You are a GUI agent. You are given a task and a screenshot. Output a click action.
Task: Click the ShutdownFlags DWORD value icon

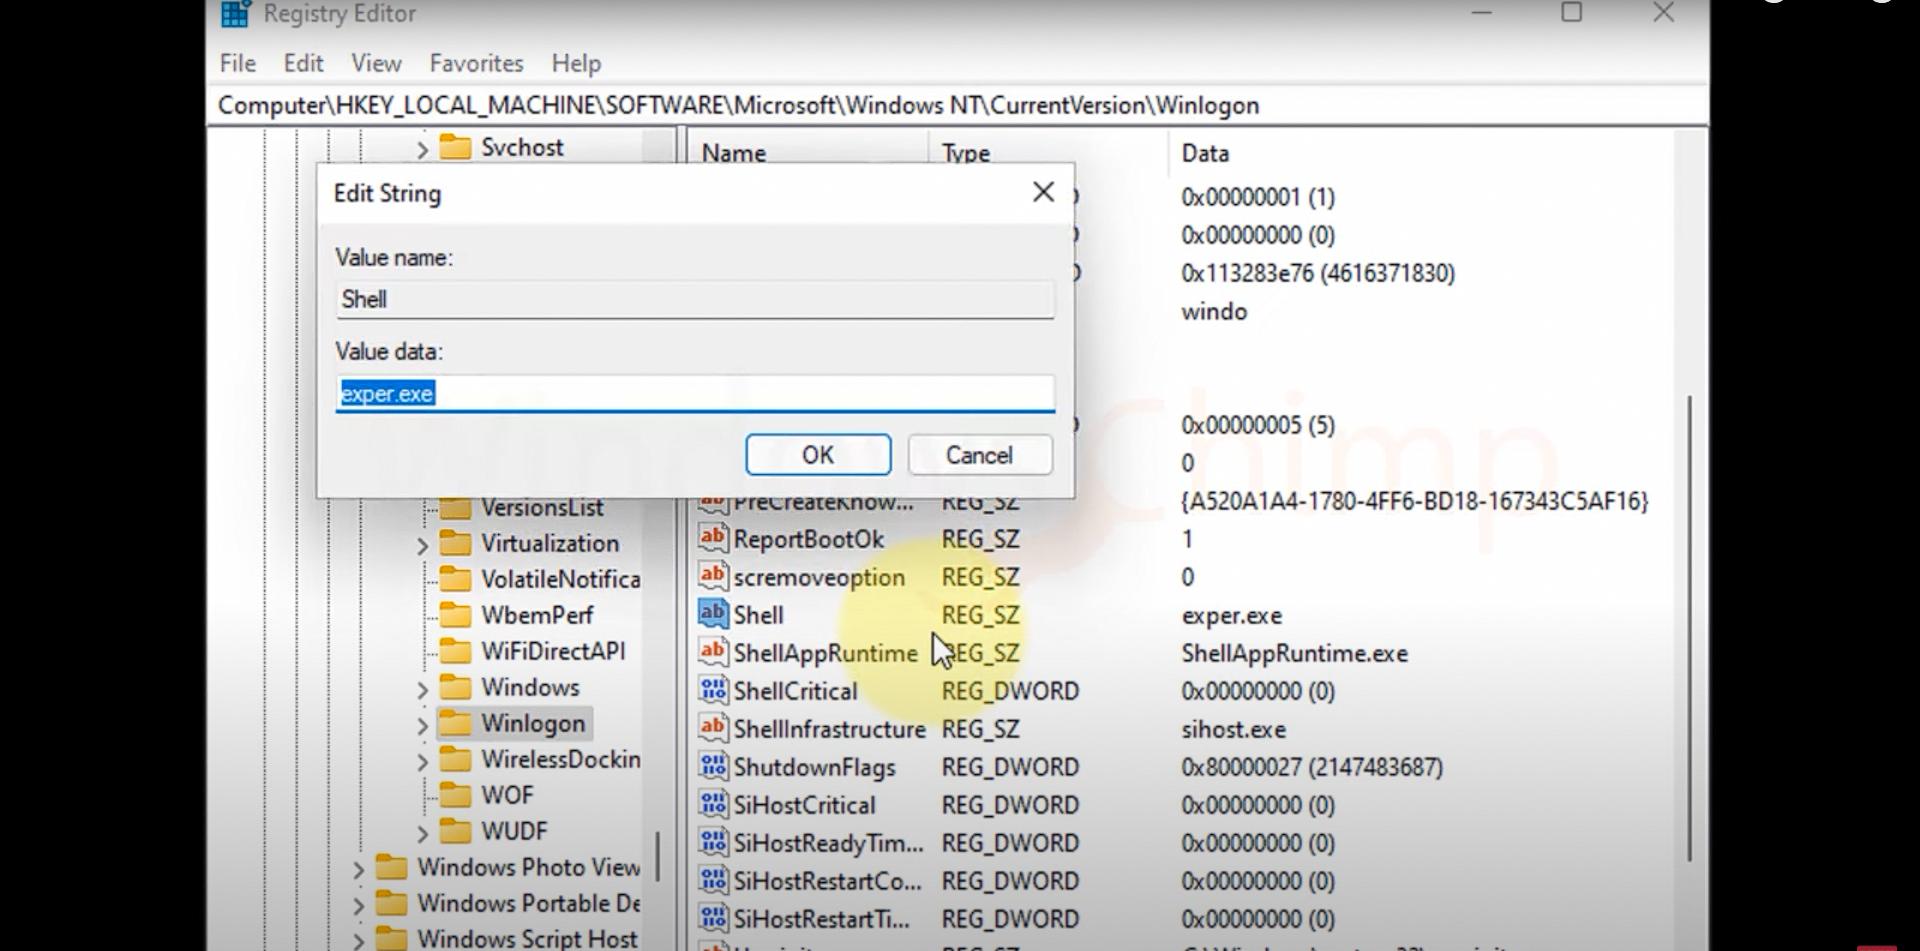click(x=713, y=766)
